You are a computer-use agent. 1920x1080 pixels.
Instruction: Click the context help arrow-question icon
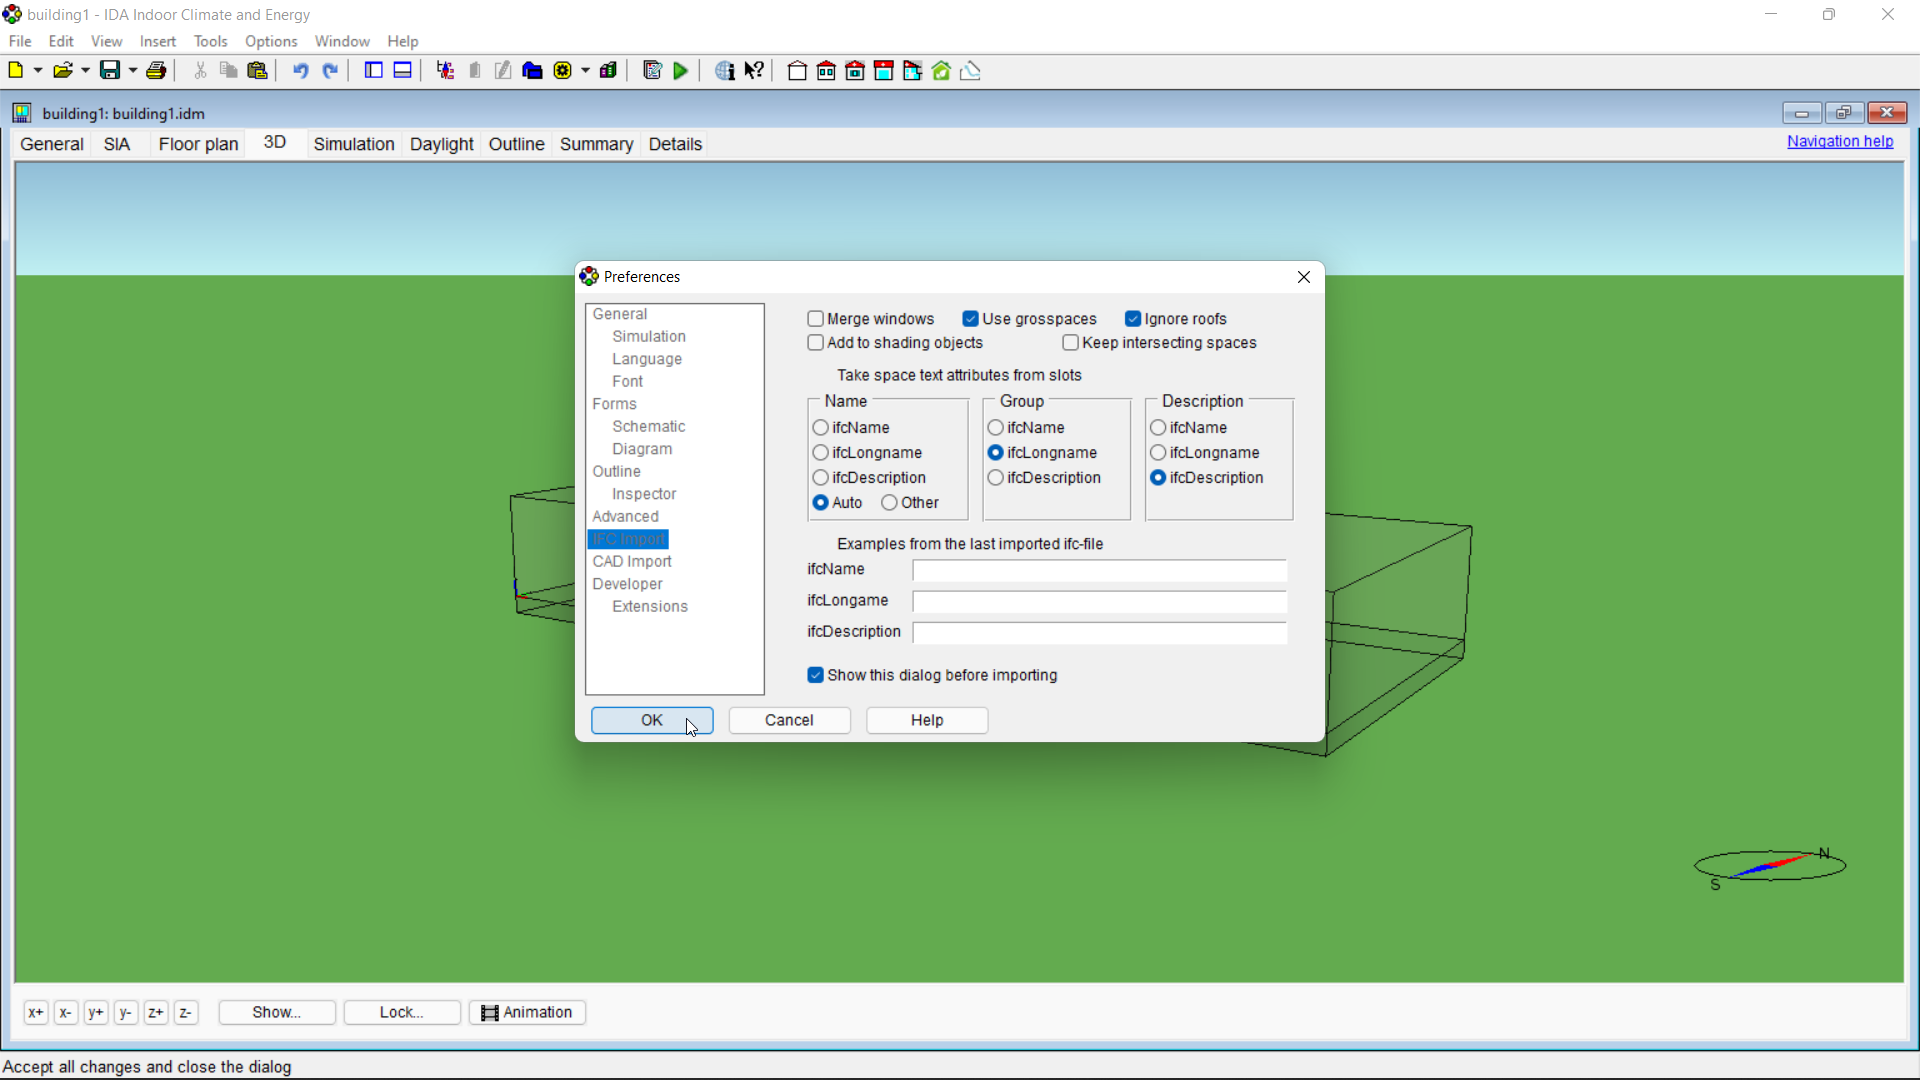tap(755, 71)
